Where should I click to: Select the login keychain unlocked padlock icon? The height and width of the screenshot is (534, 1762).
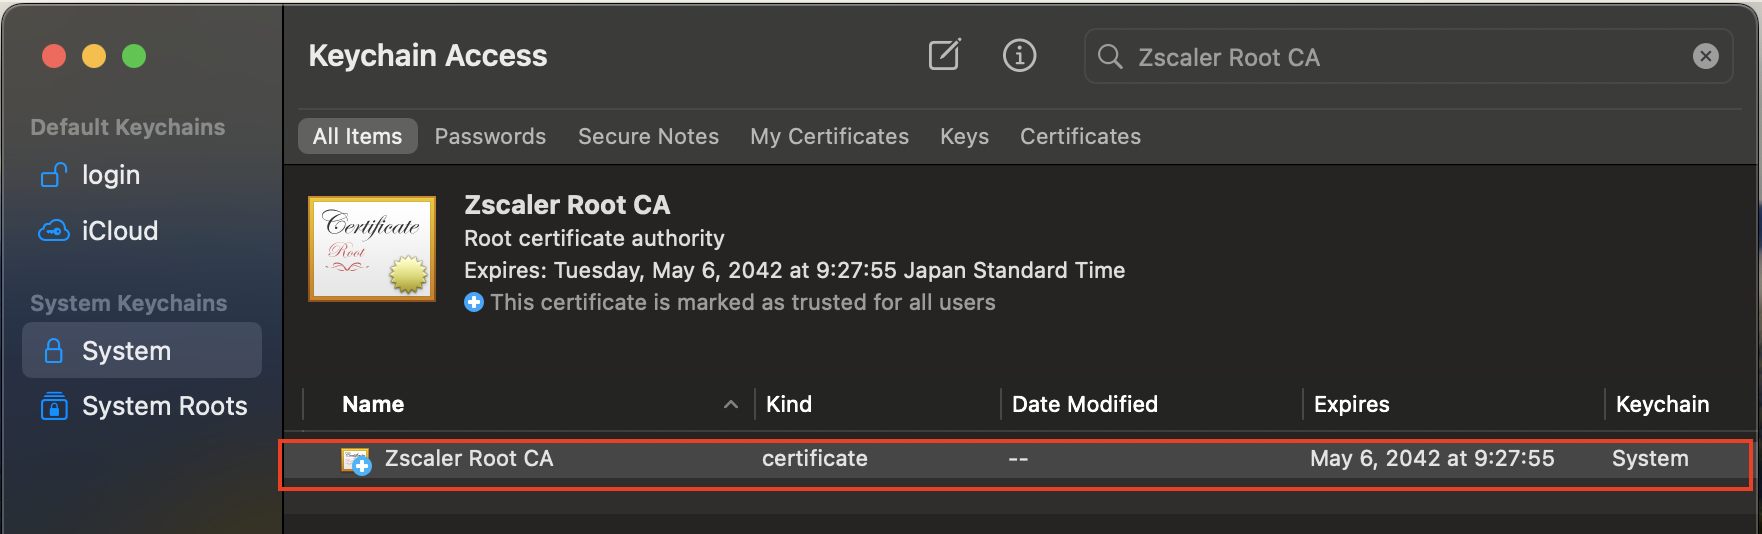click(x=54, y=175)
